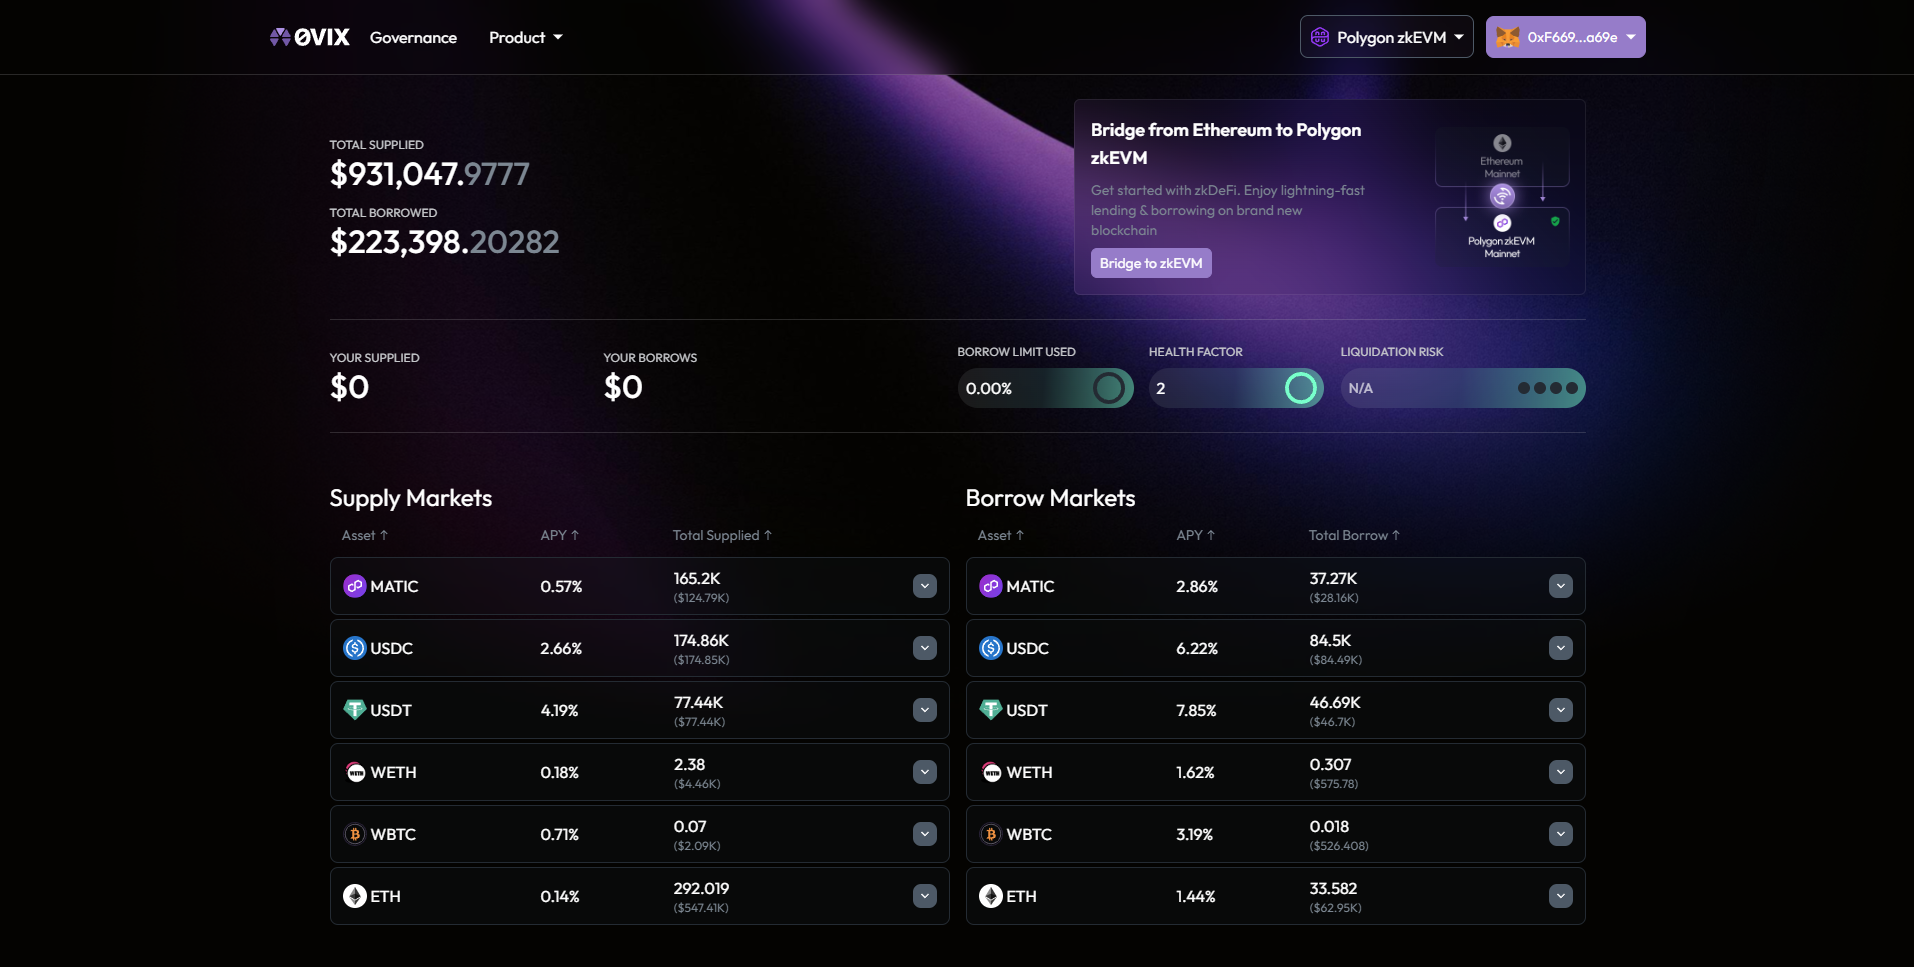Image resolution: width=1914 pixels, height=967 pixels.
Task: Click the Bridge from Ethereum banner heading
Action: pos(1226,144)
